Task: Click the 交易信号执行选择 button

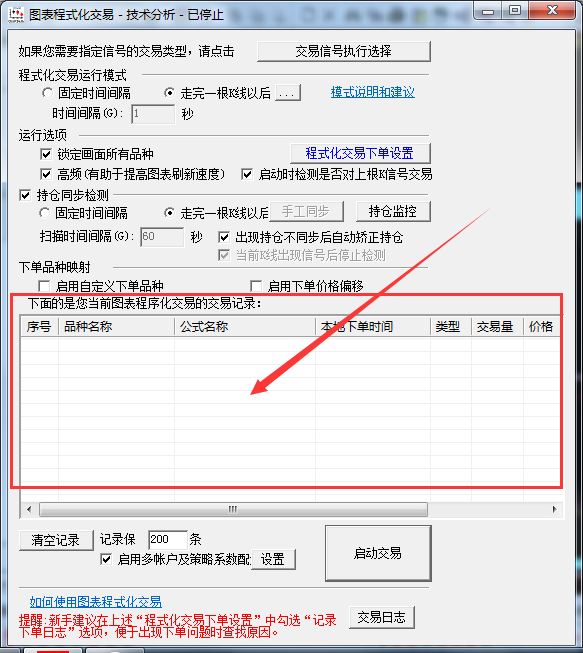Action: (344, 51)
